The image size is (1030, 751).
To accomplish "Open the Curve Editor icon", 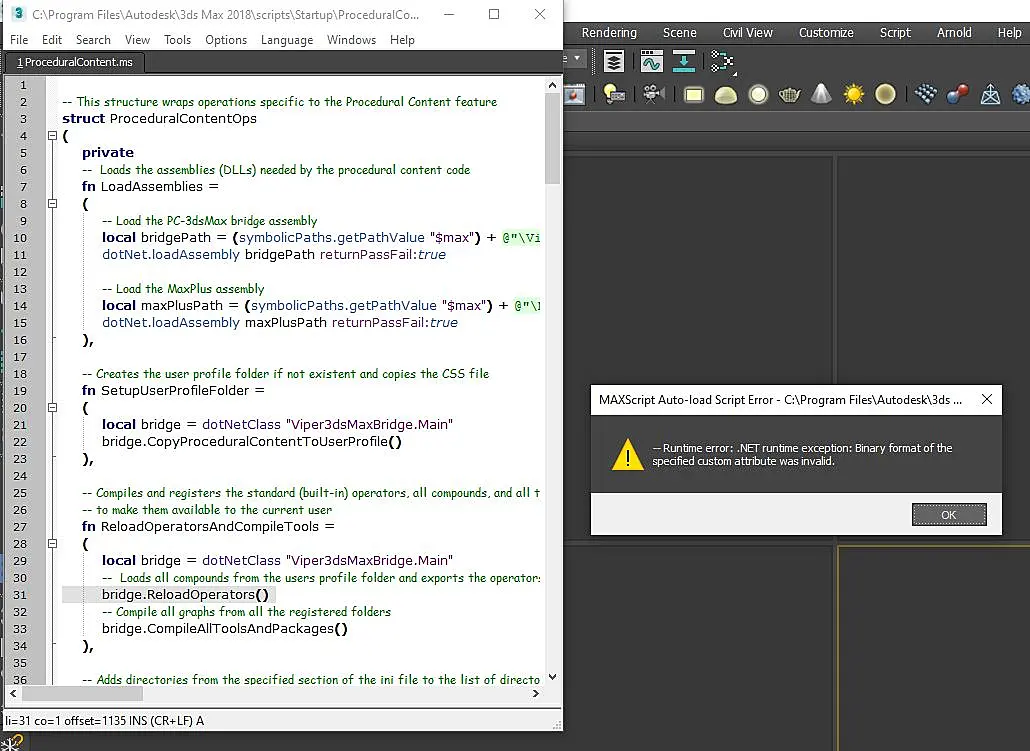I will 651,61.
